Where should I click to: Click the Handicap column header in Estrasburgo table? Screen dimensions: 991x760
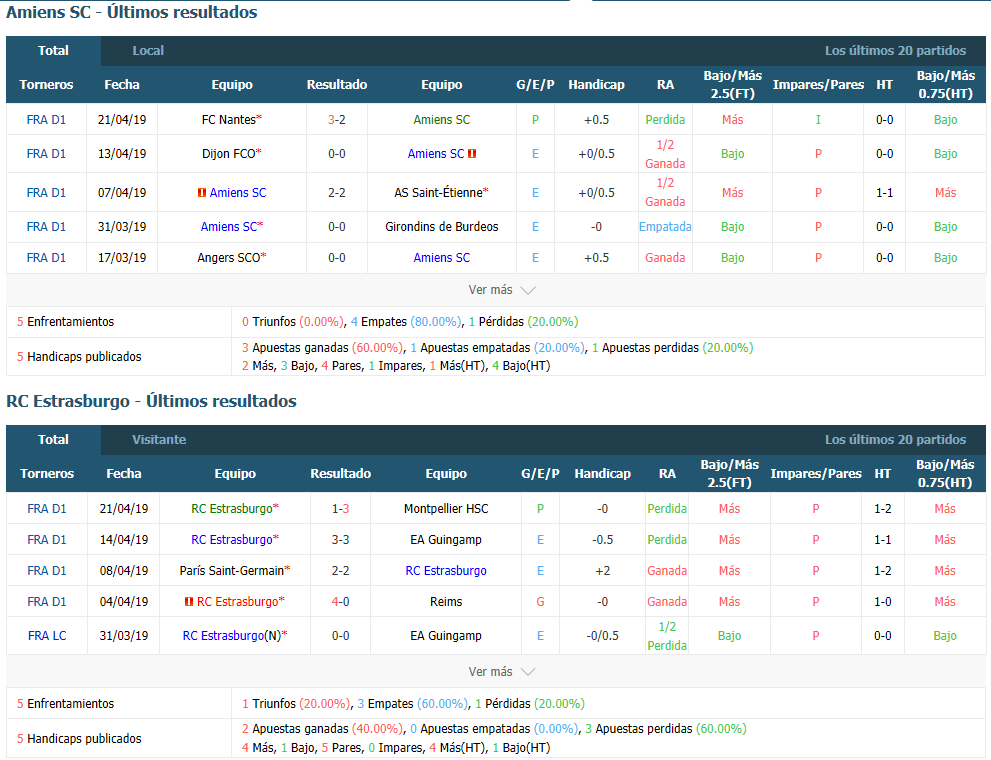point(602,474)
